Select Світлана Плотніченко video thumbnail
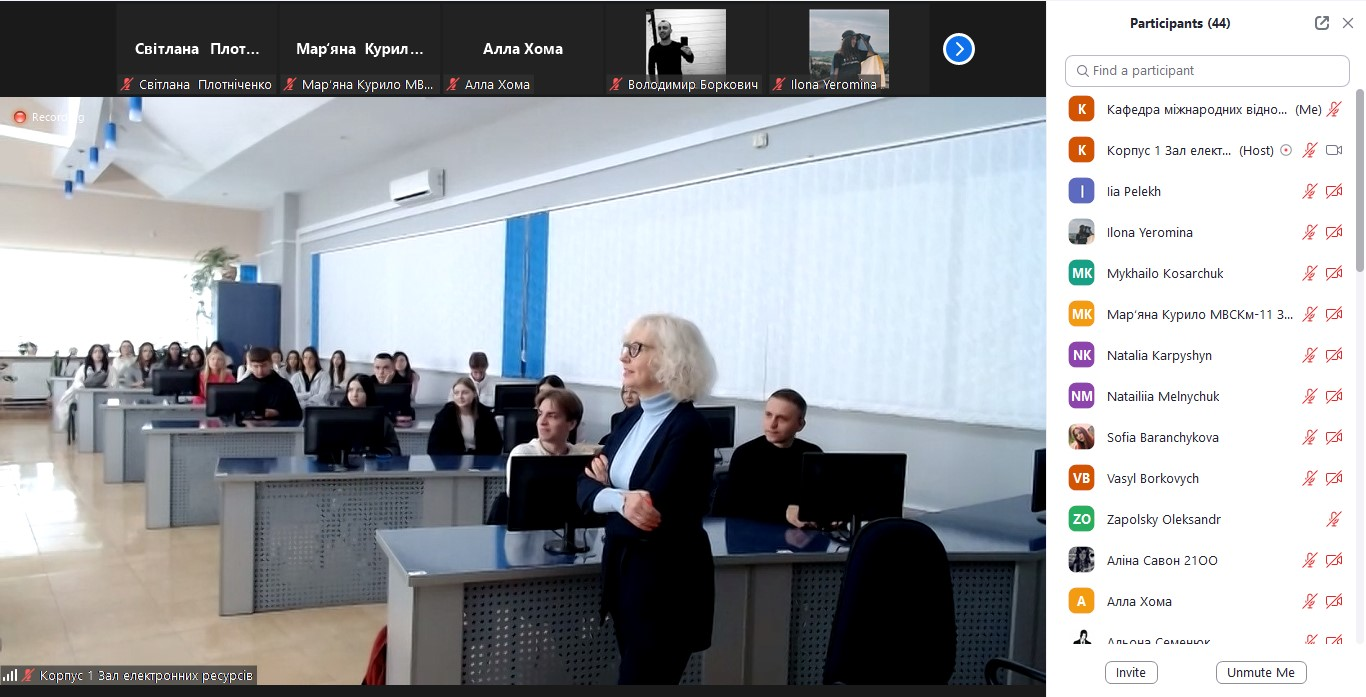Screen dimensions: 1366x697 (197, 48)
